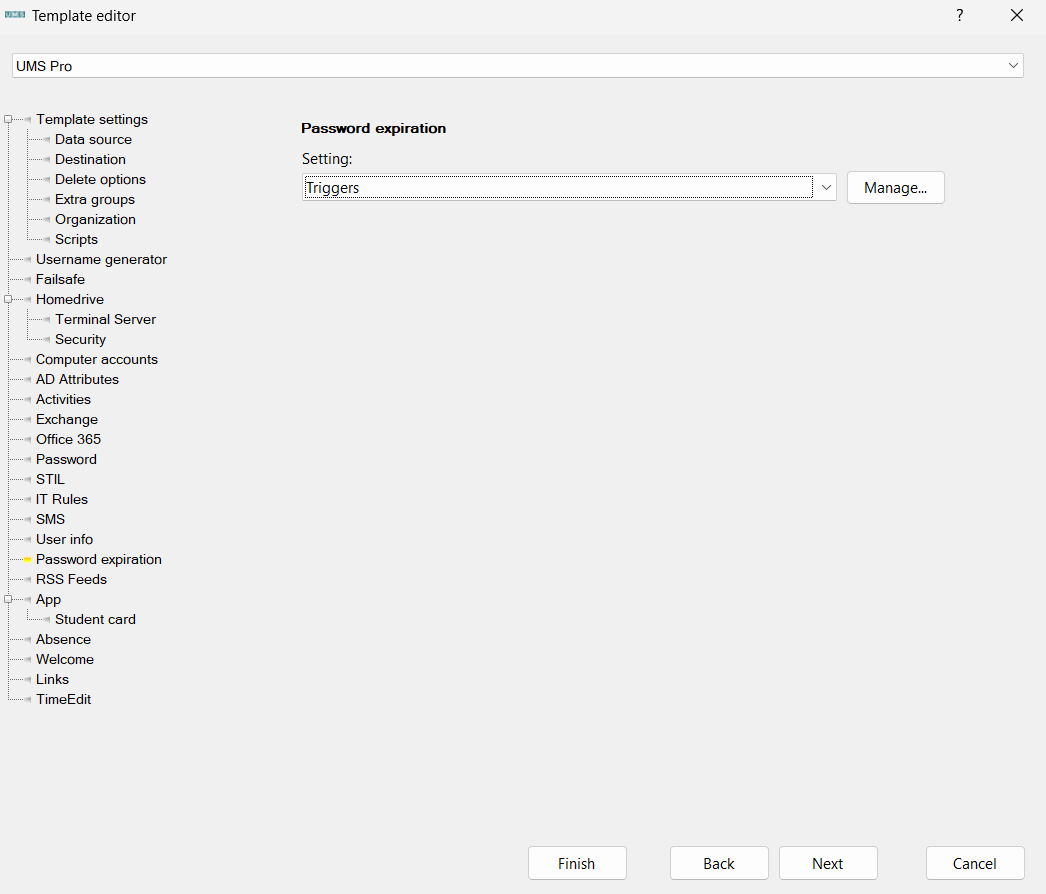This screenshot has width=1046, height=894.
Task: Select Data source in the tree
Action: 93,140
